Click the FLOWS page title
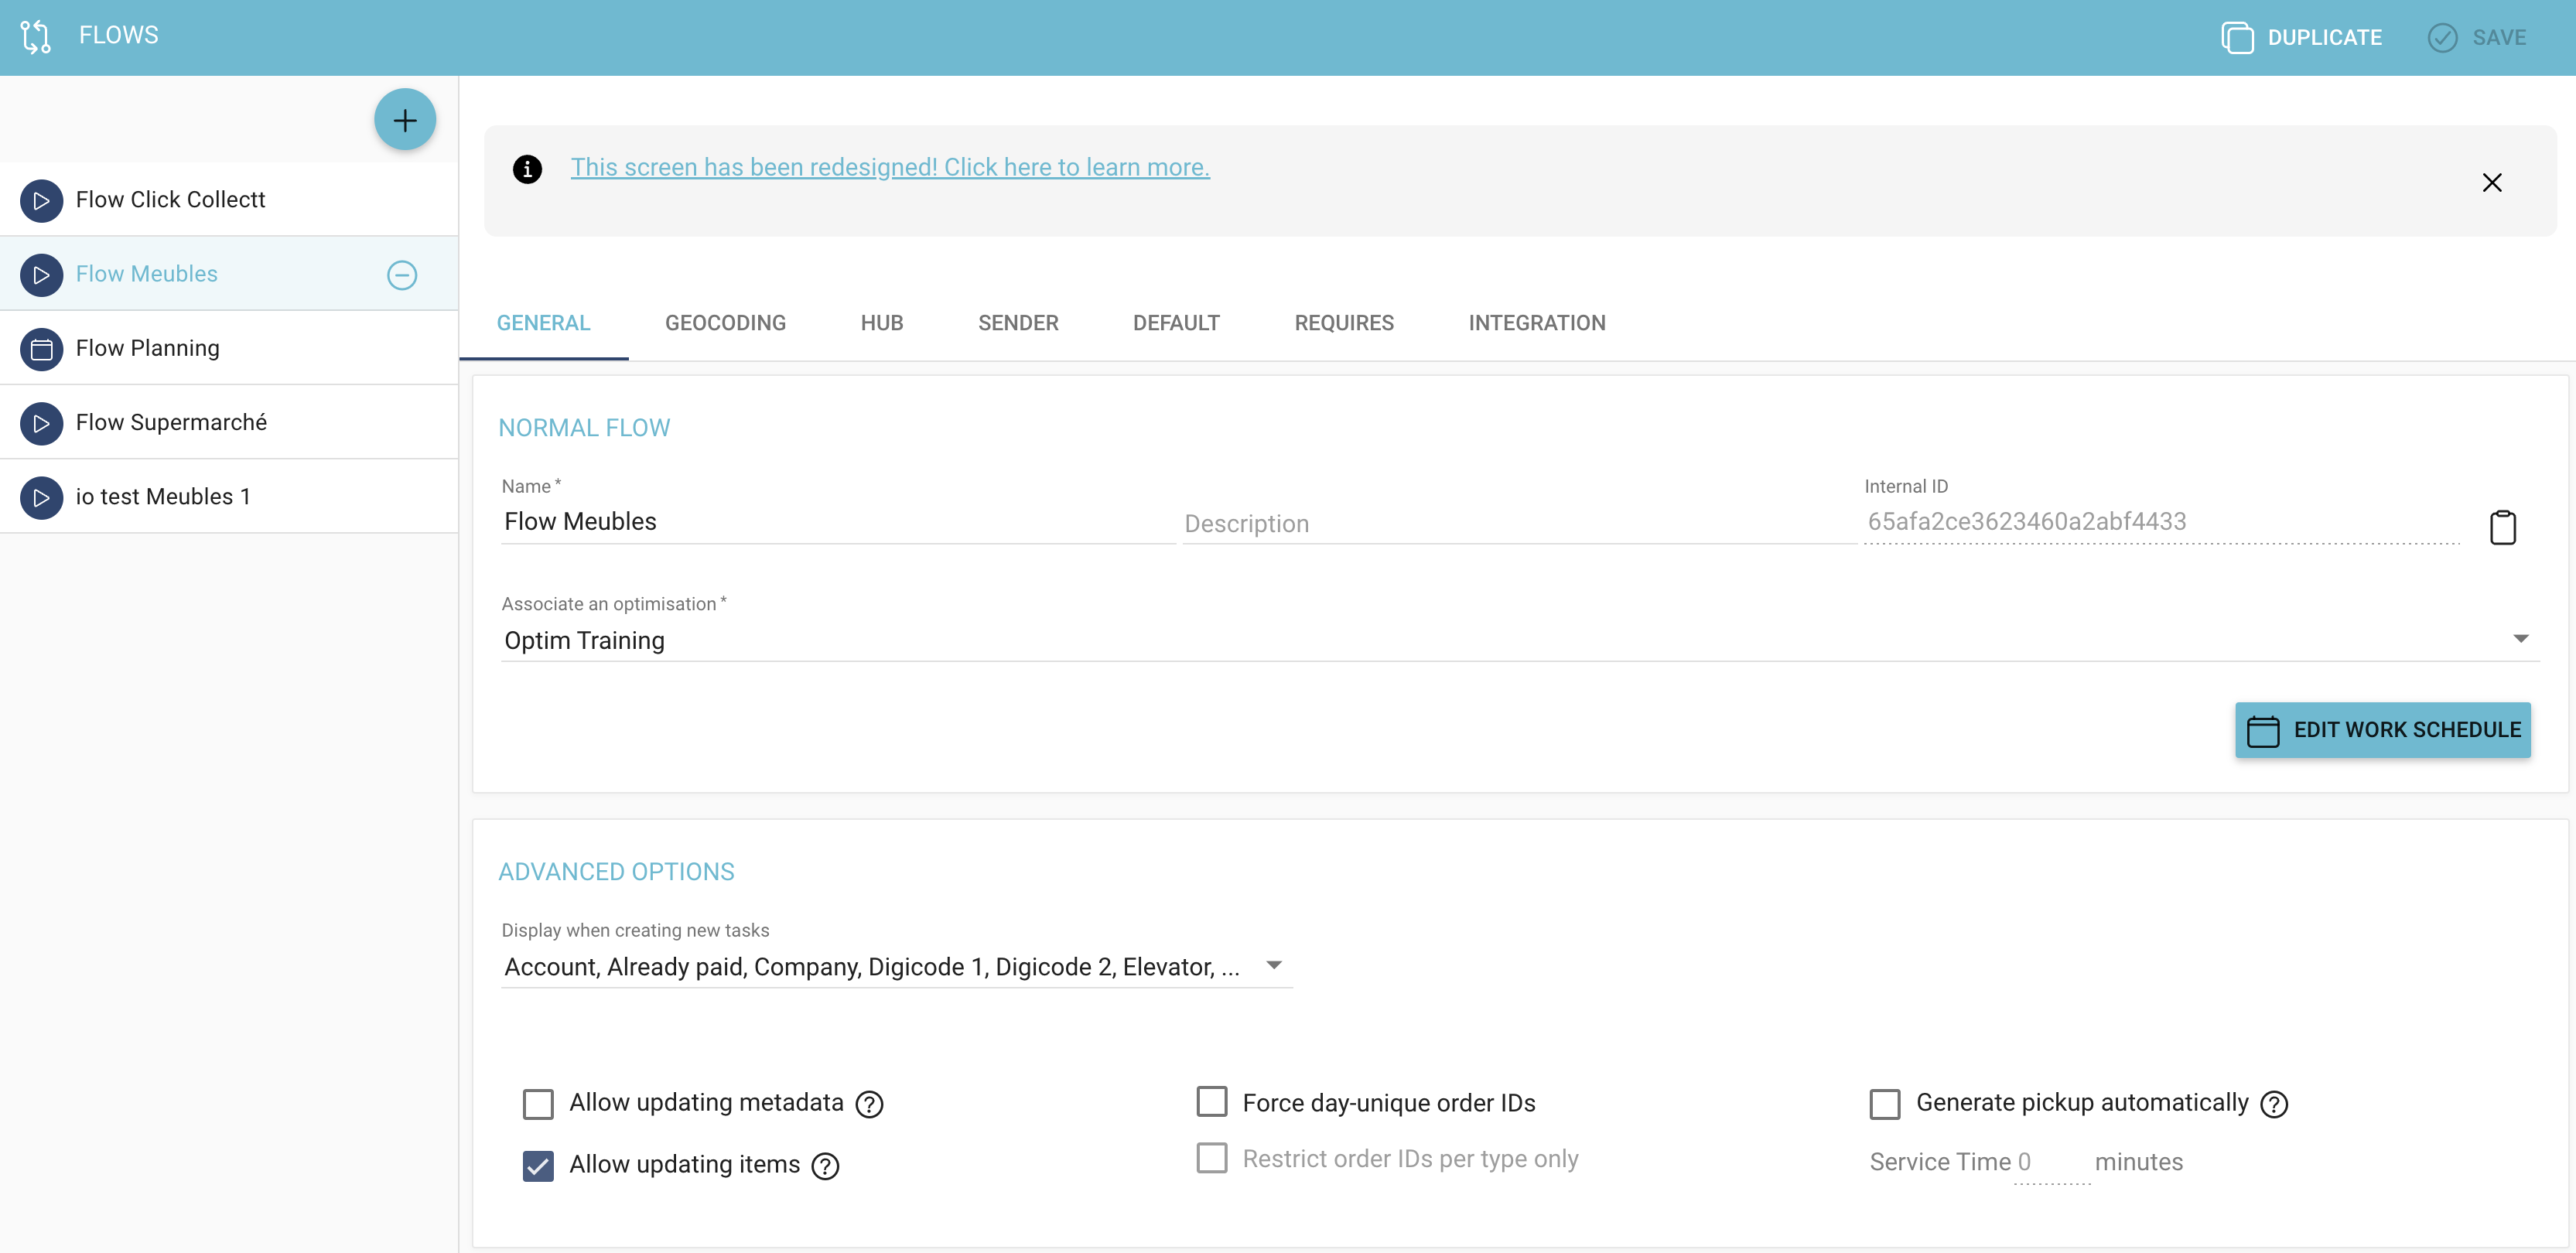The width and height of the screenshot is (2576, 1253). 119,35
